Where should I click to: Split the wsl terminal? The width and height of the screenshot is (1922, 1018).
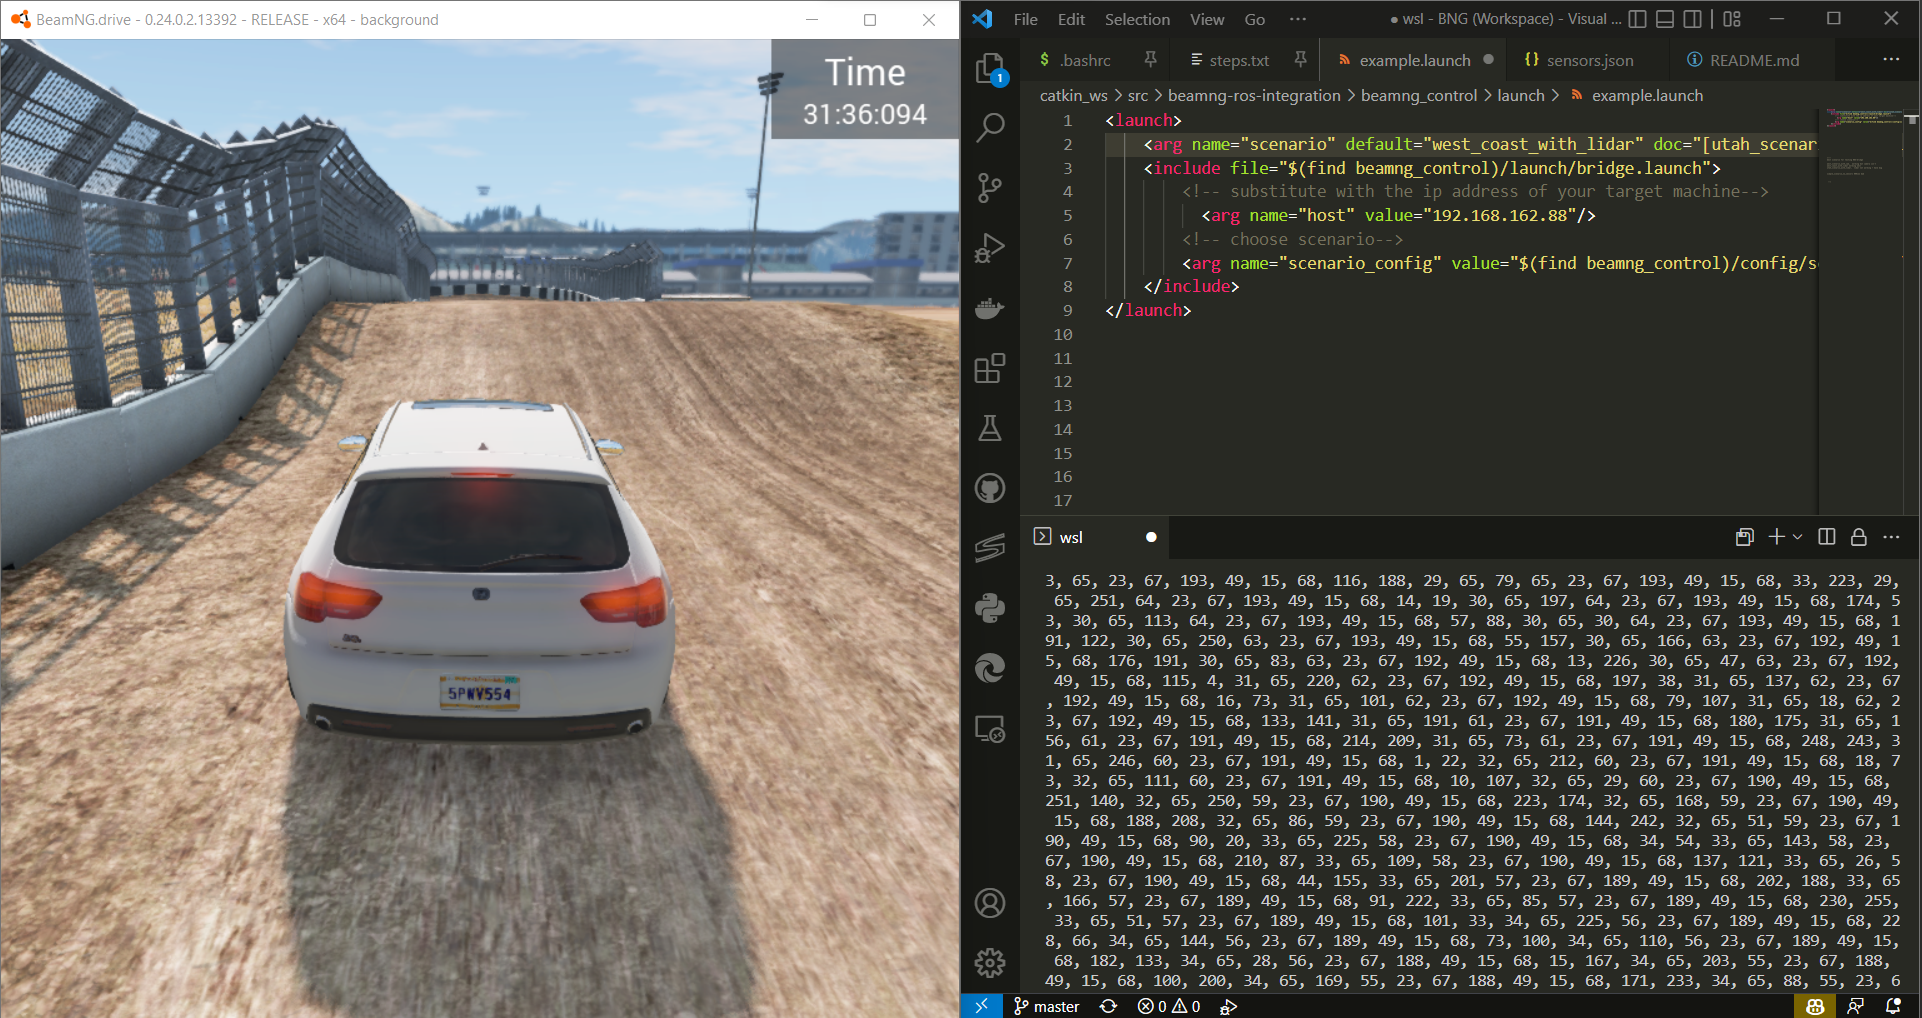[1827, 537]
